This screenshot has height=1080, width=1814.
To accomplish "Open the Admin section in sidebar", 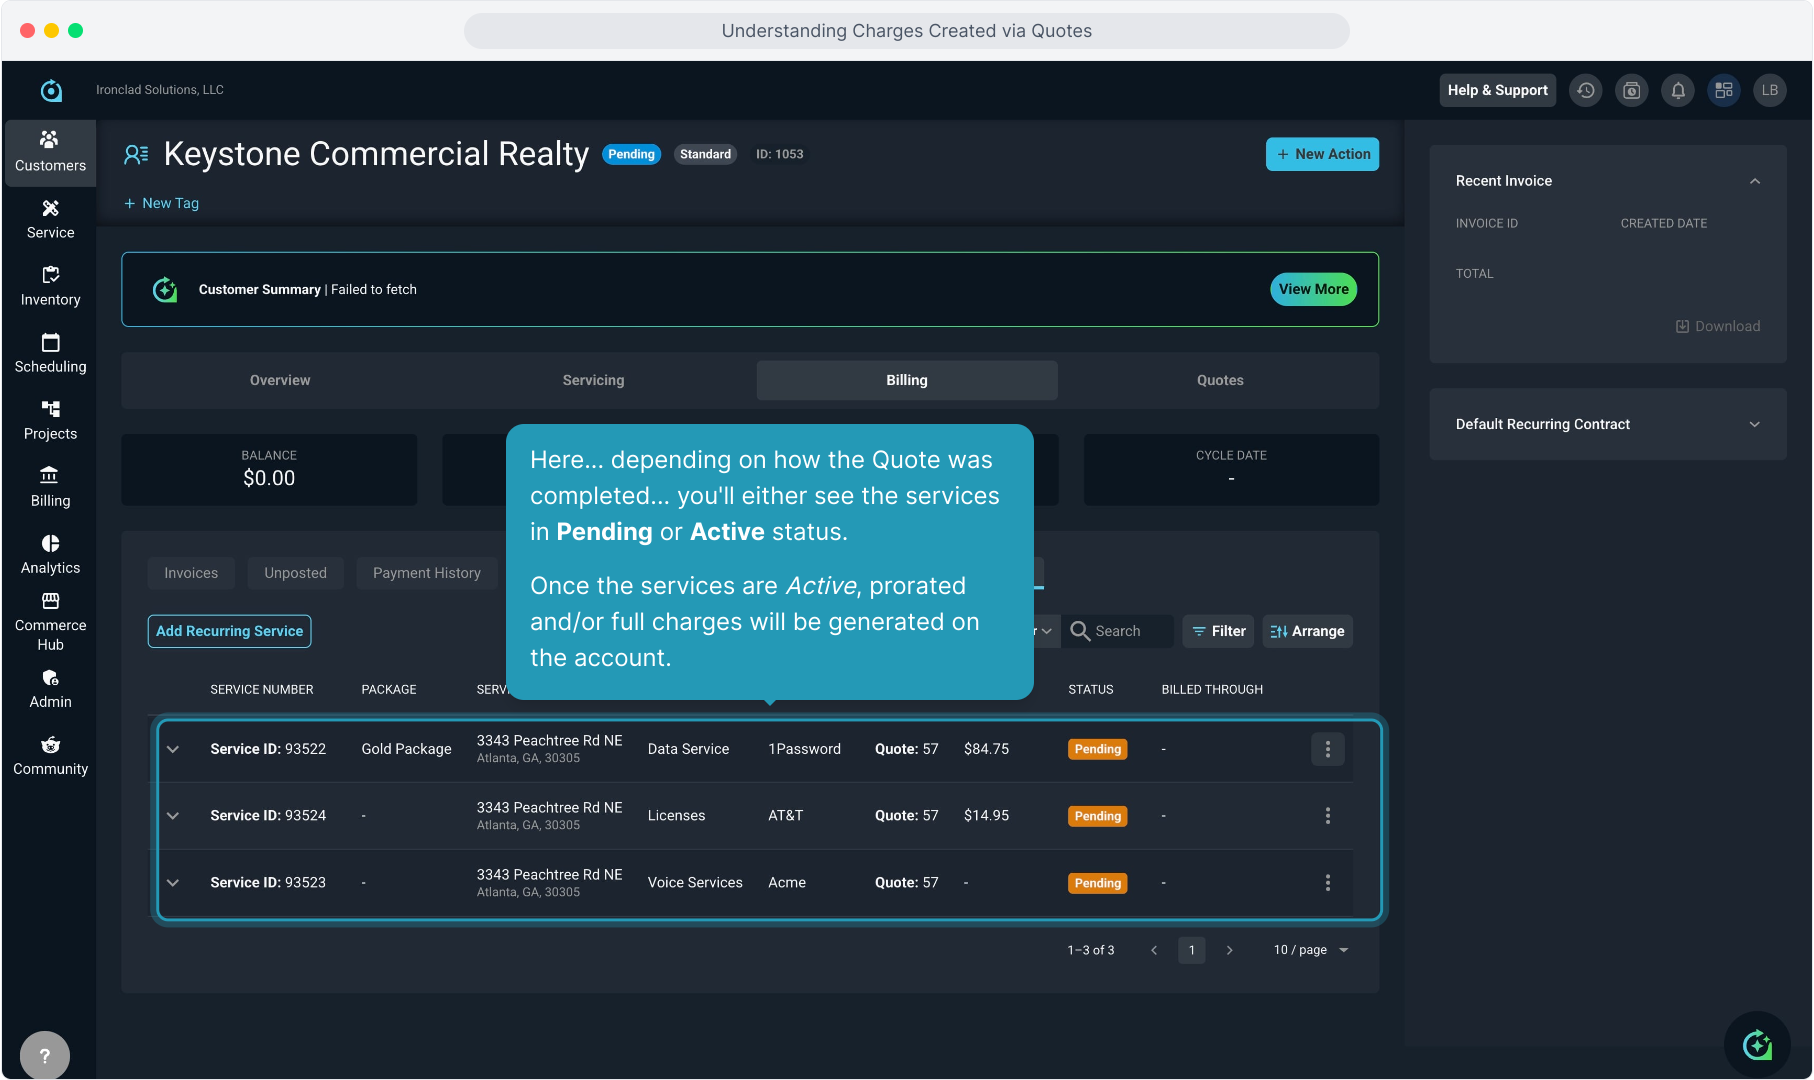I will tap(50, 688).
